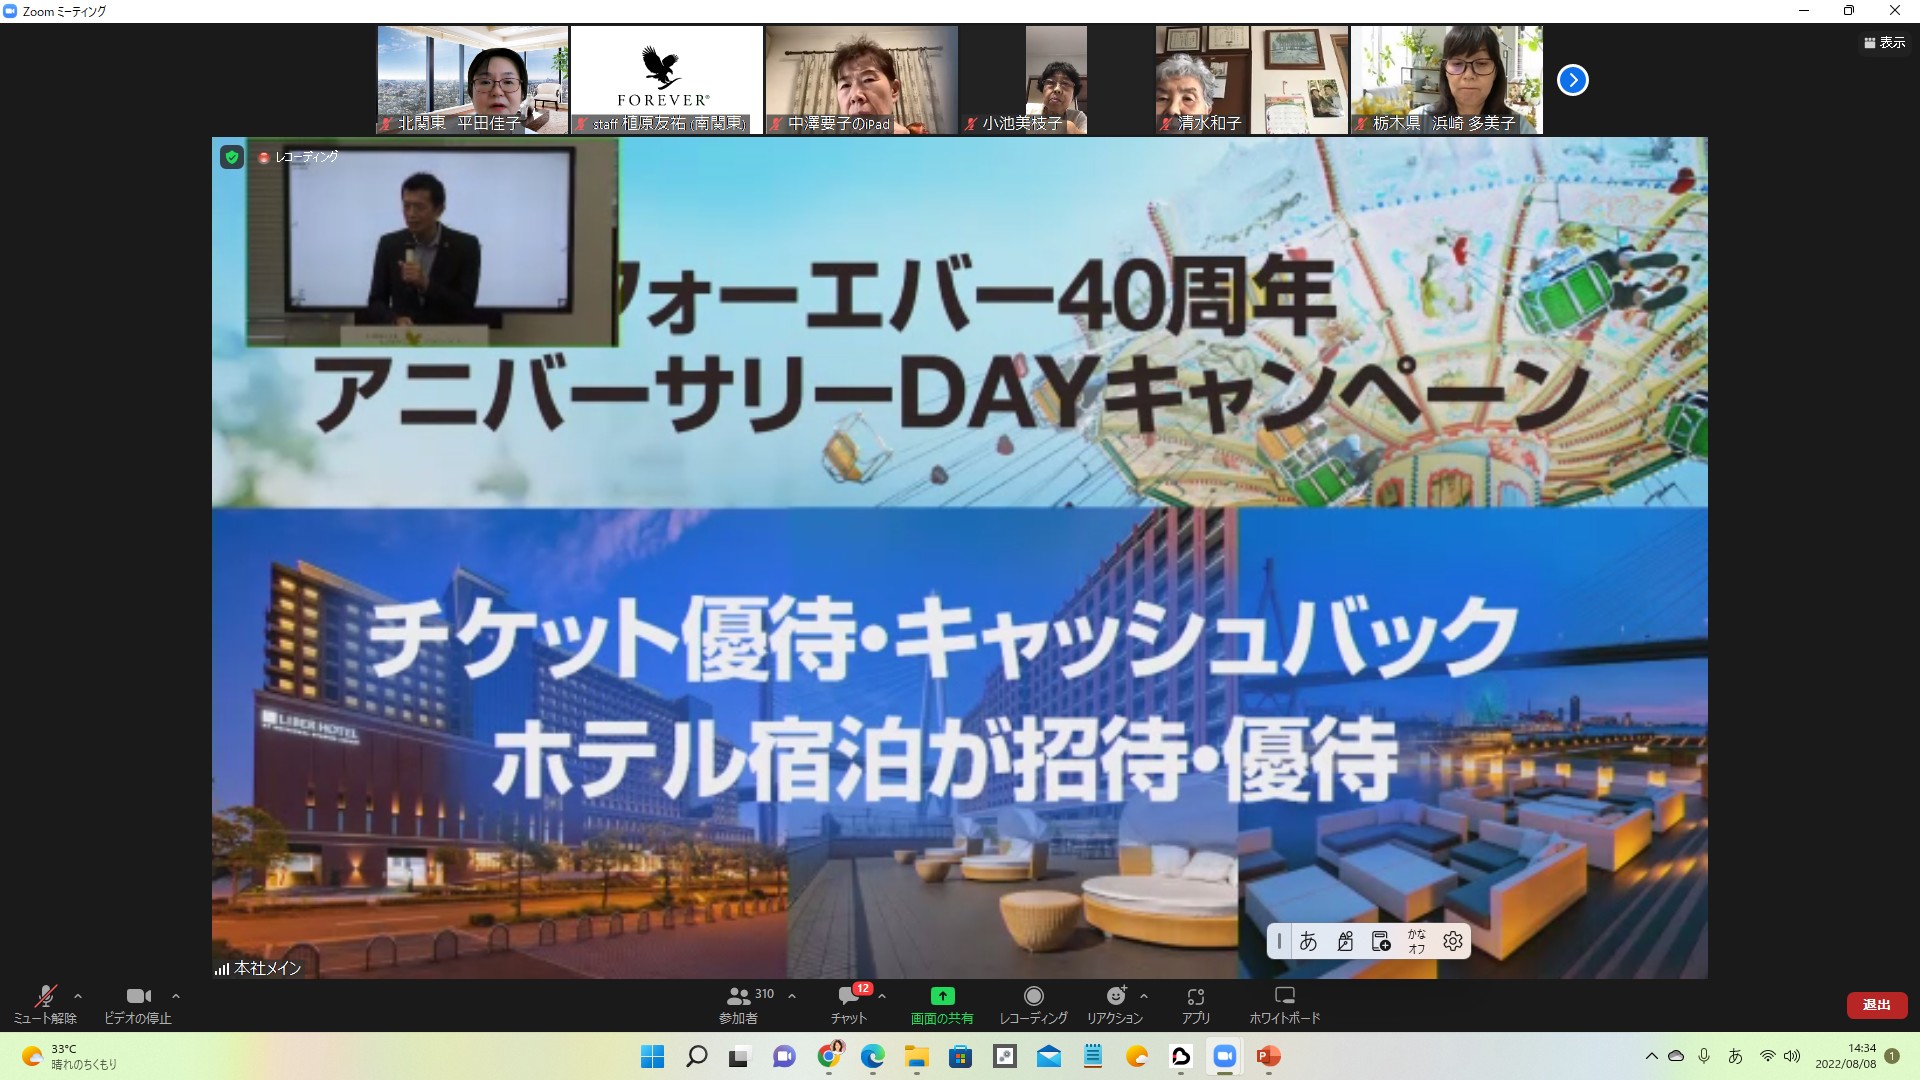Show hidden system tray icons
This screenshot has height=1080, width=1920.
coord(1651,1056)
